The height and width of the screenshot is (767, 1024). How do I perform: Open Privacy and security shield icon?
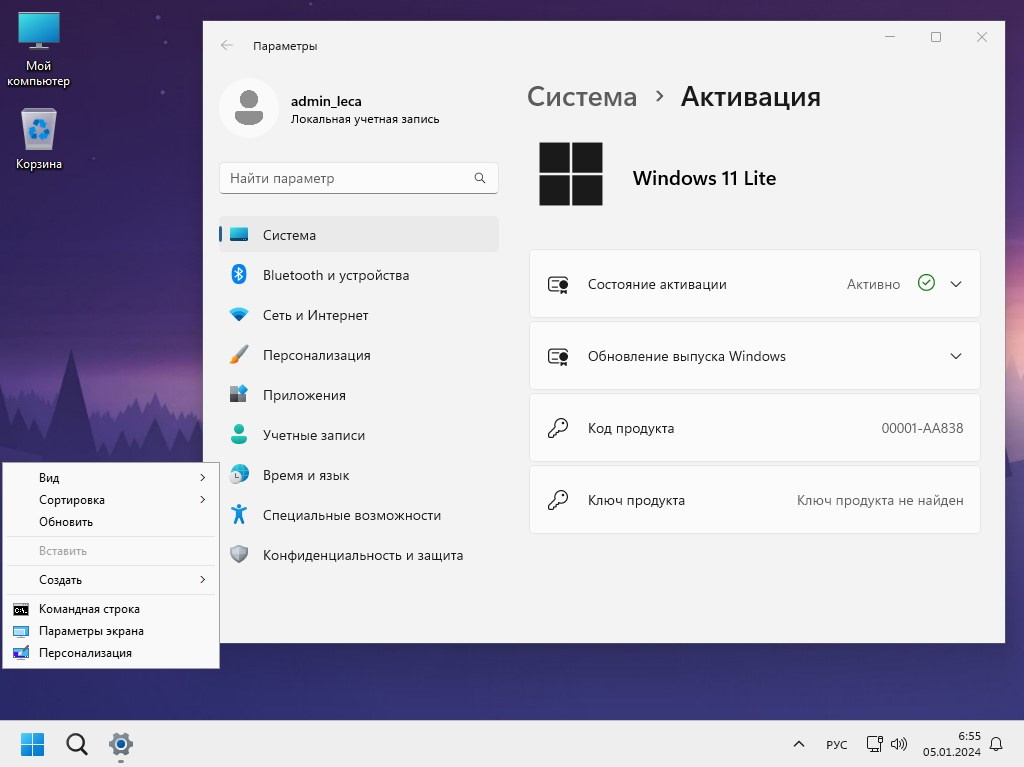pyautogui.click(x=239, y=555)
